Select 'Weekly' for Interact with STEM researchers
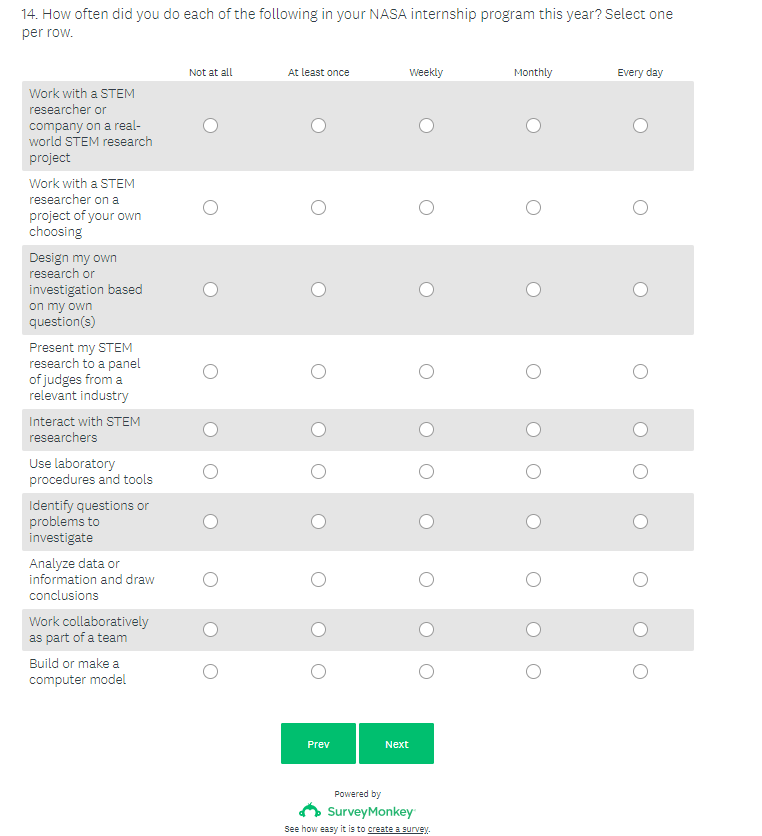Viewport: 762px width, 836px height. click(x=426, y=430)
